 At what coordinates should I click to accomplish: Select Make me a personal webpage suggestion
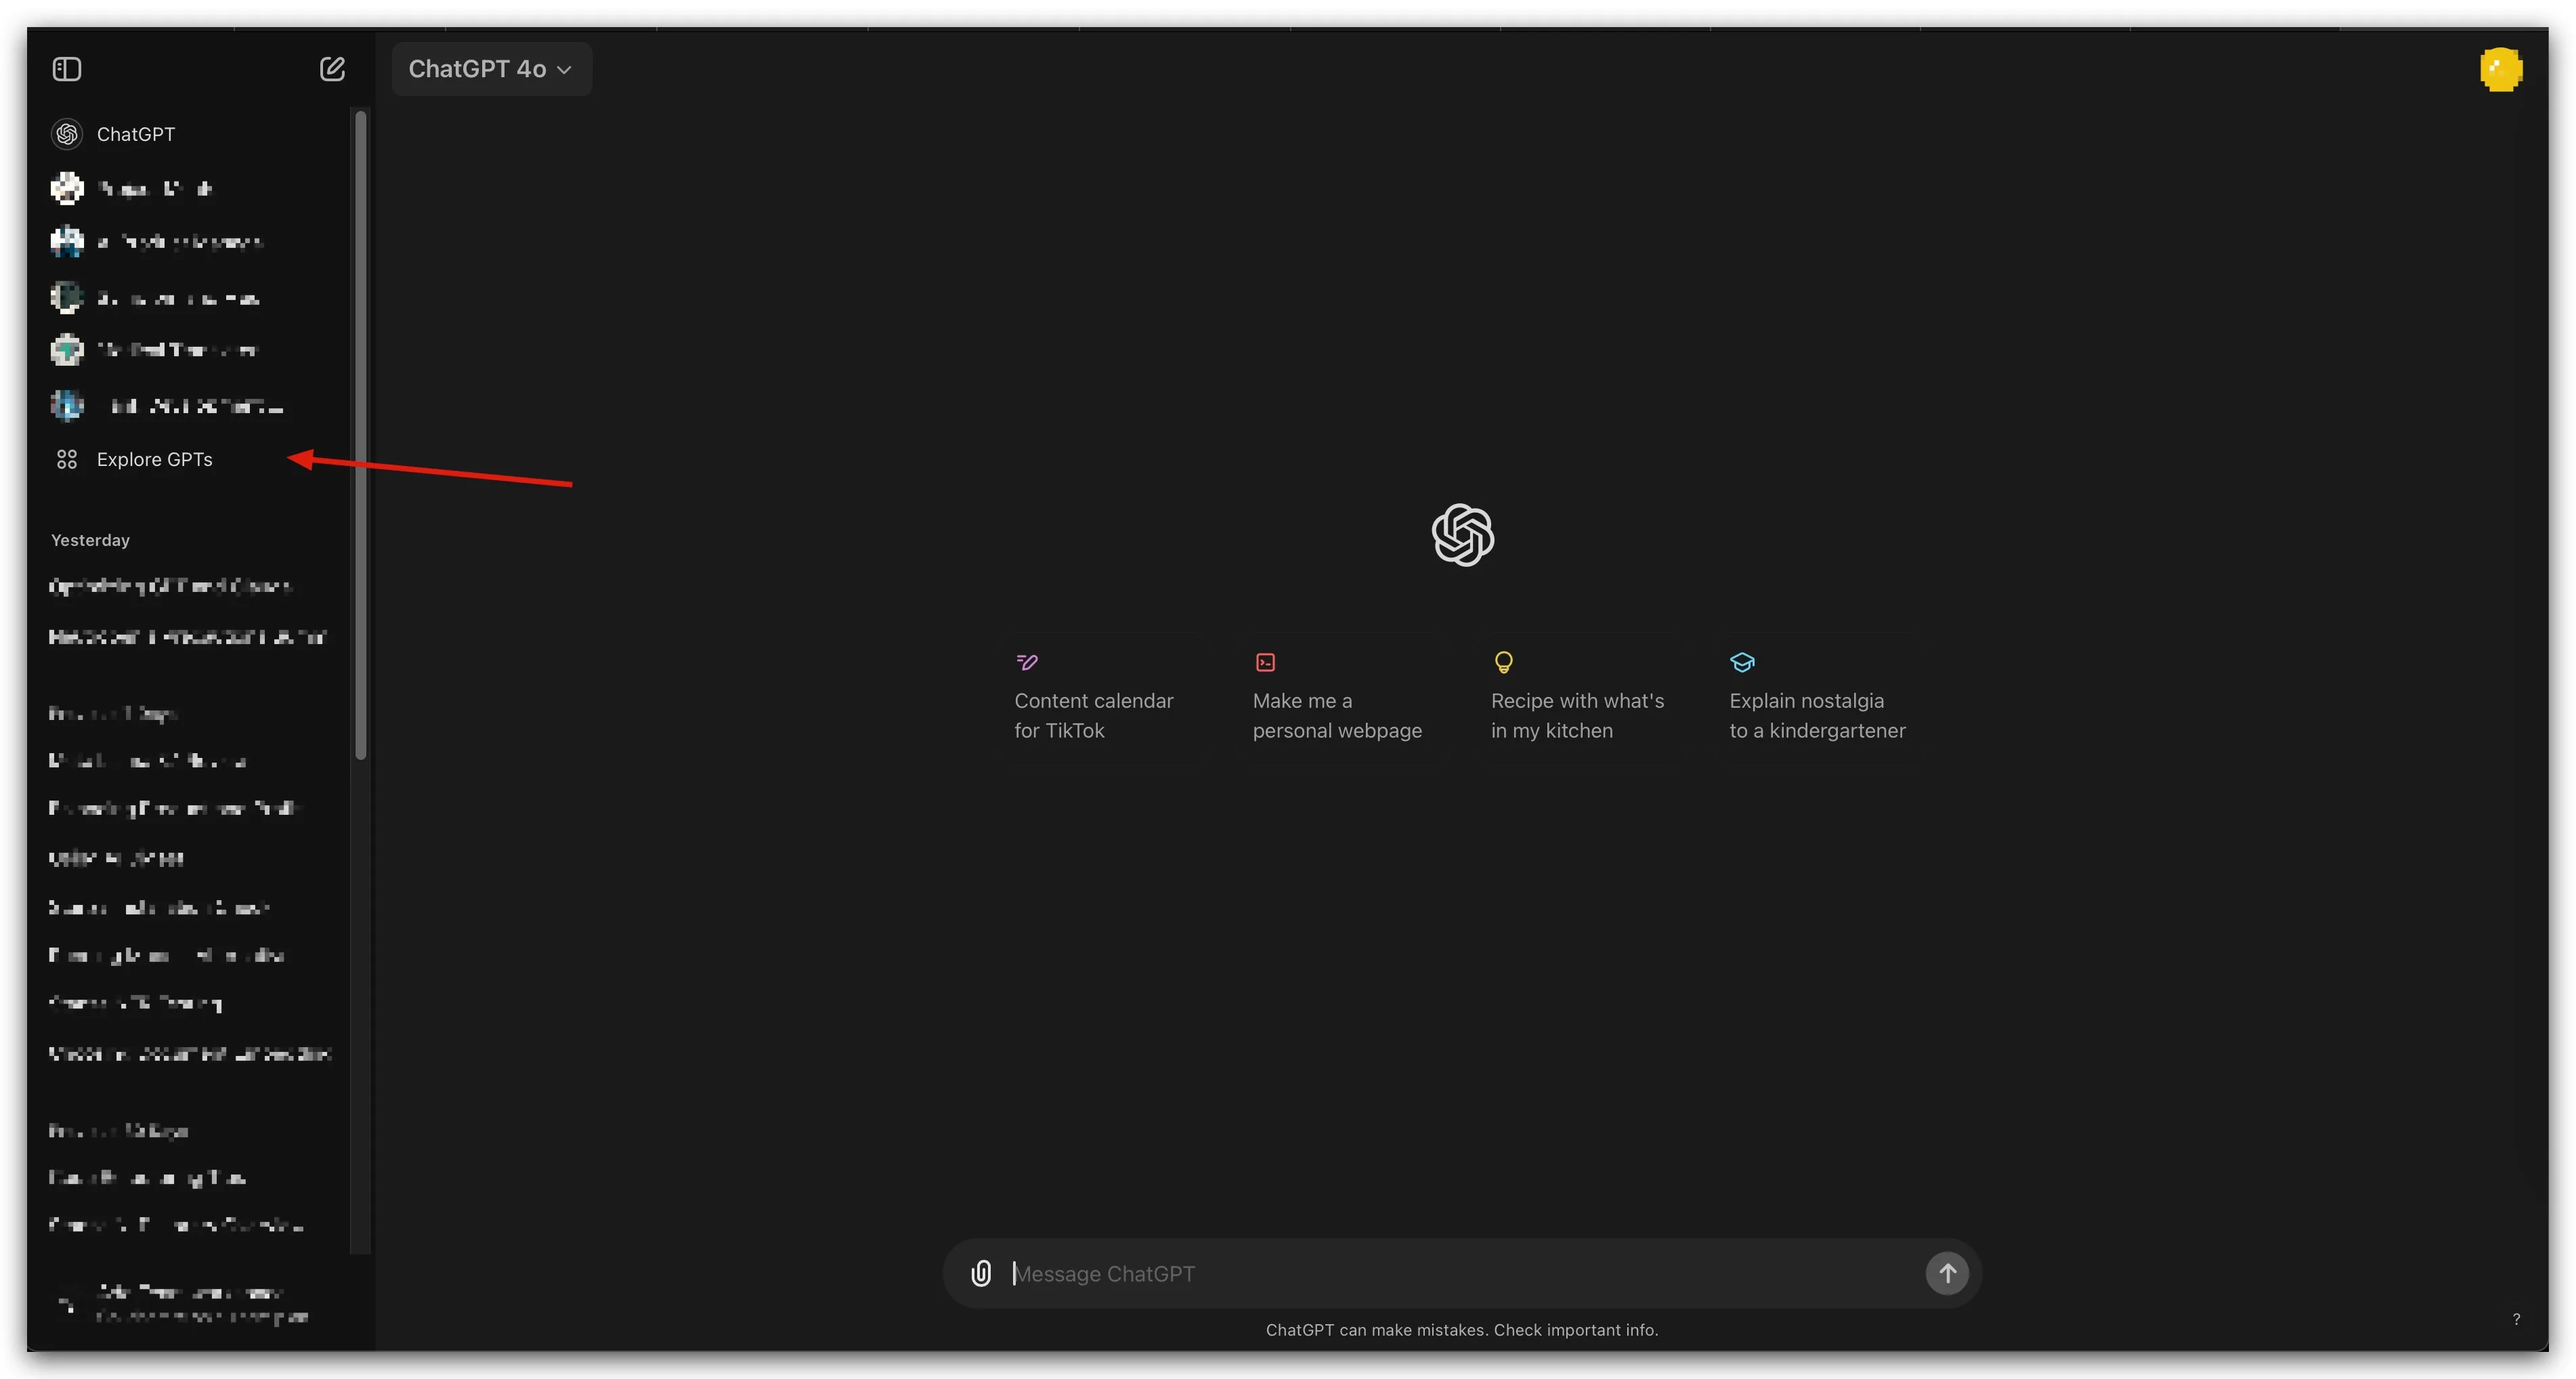coord(1338,698)
